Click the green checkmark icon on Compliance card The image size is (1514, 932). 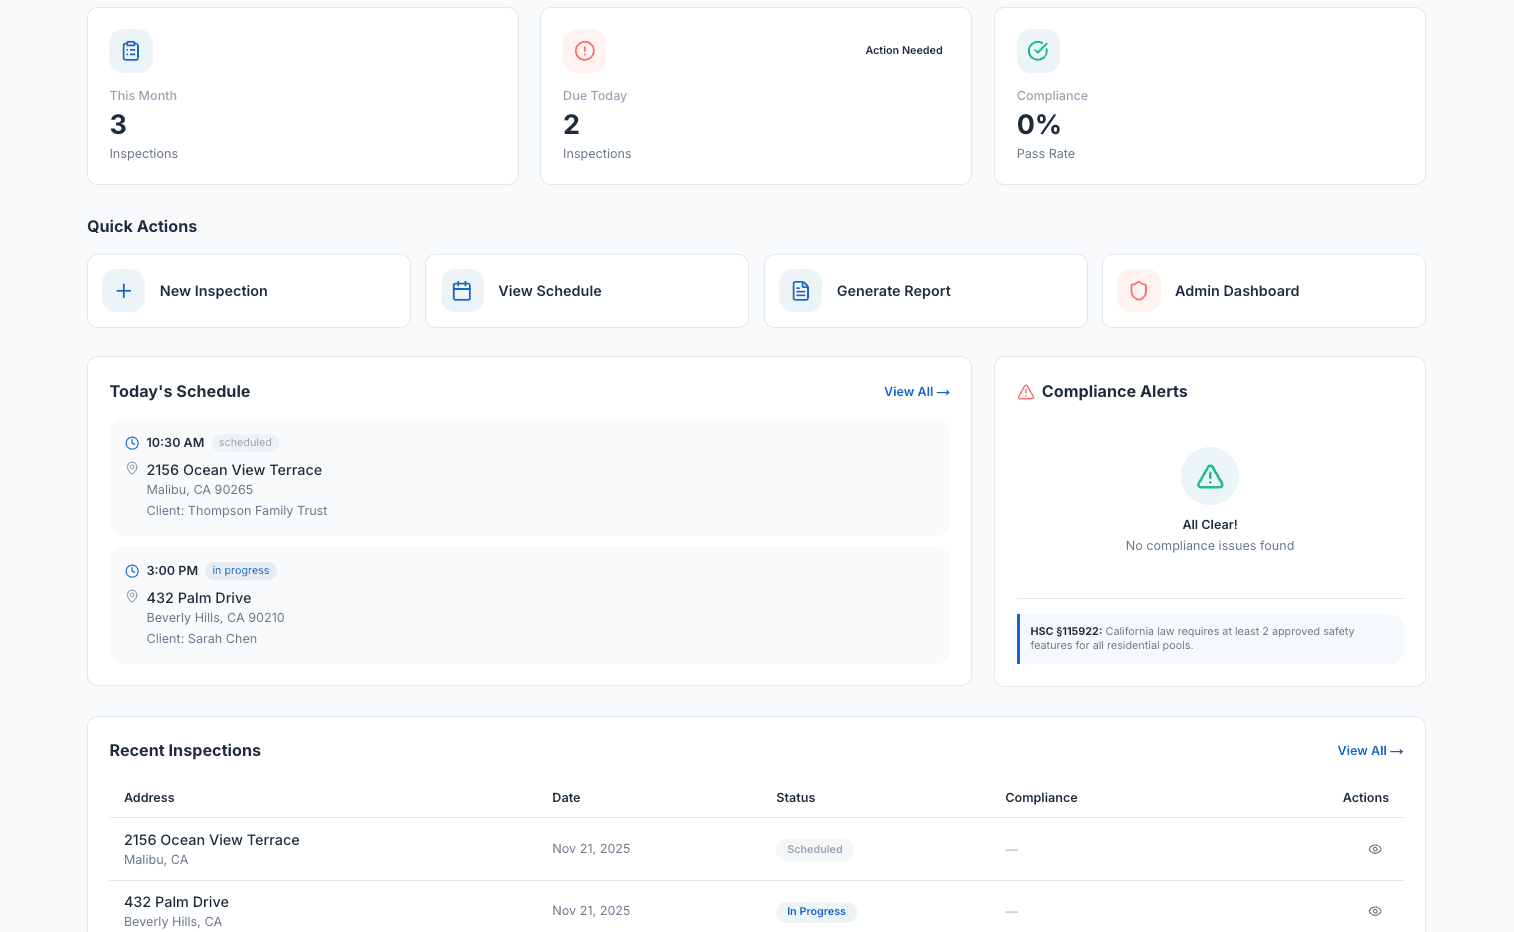click(x=1038, y=51)
